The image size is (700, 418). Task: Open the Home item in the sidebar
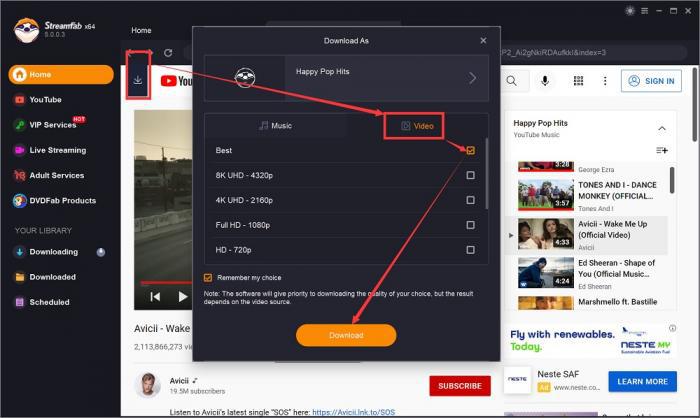tap(61, 75)
